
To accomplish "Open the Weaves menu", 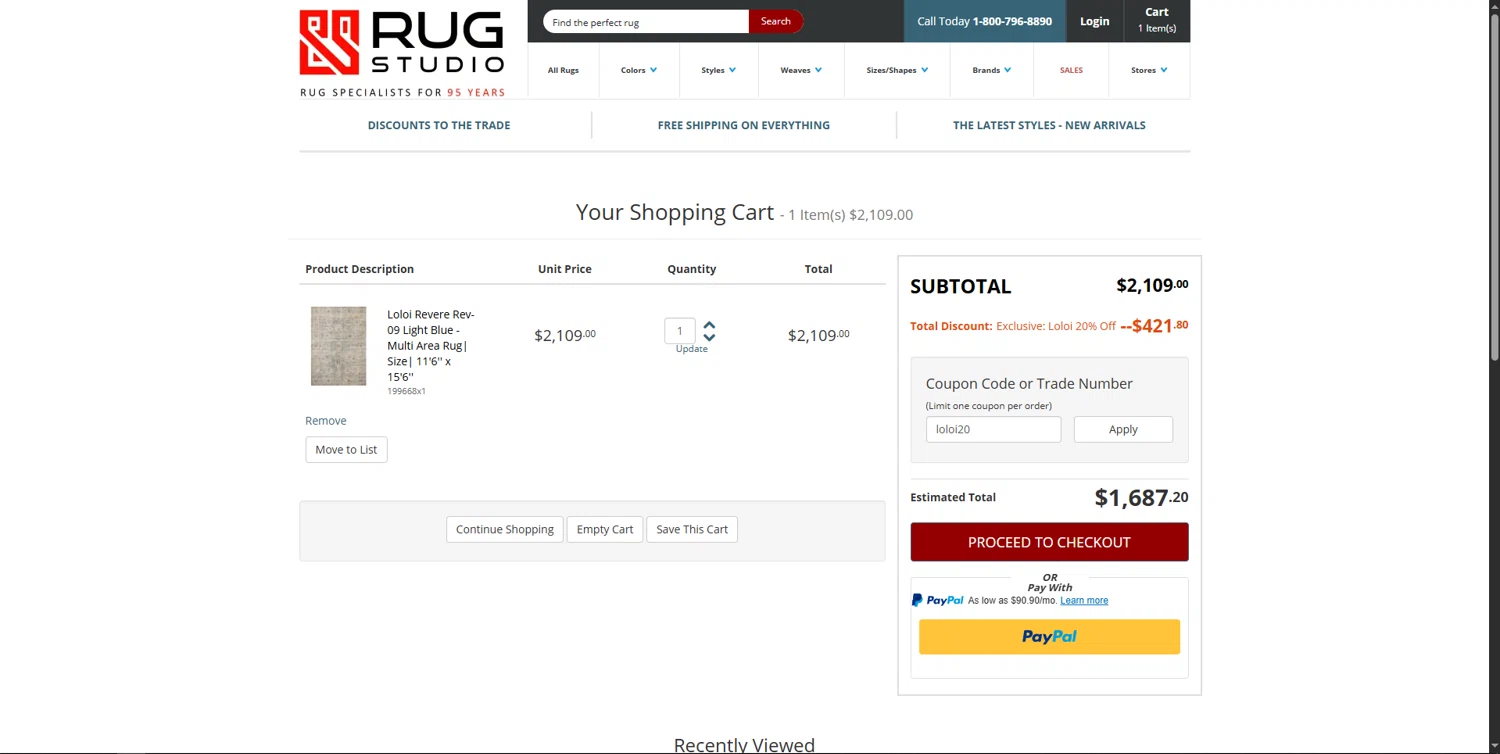I will click(x=801, y=70).
